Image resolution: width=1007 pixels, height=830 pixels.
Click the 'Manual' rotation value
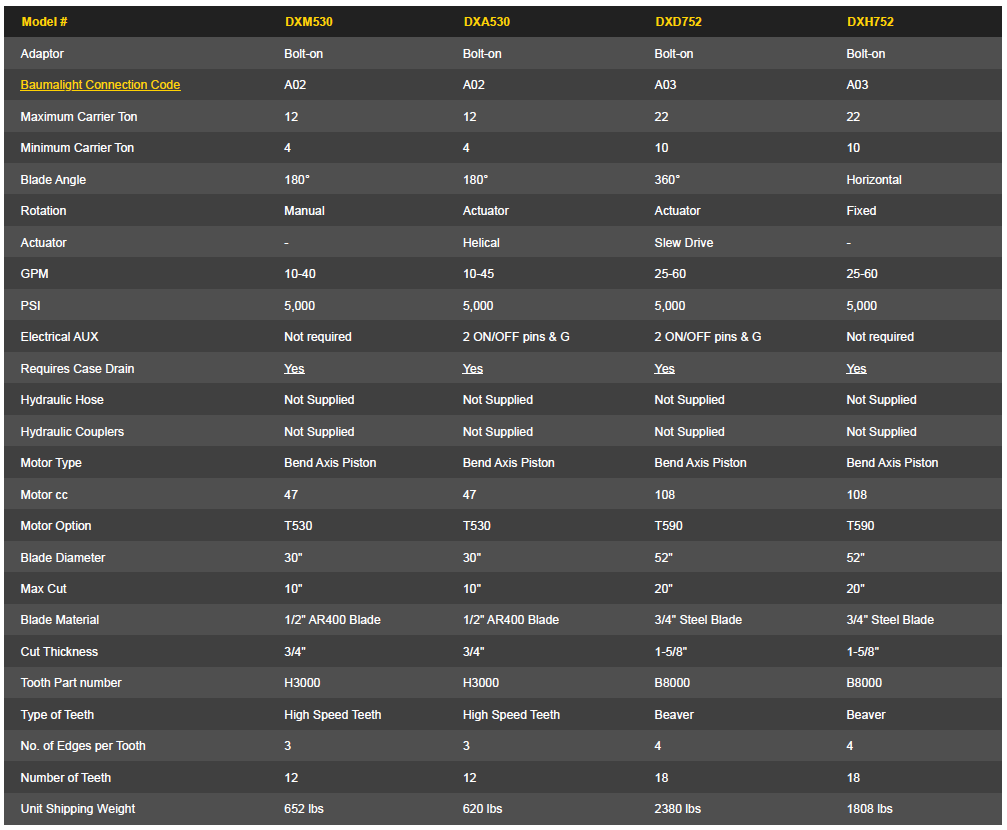point(304,211)
